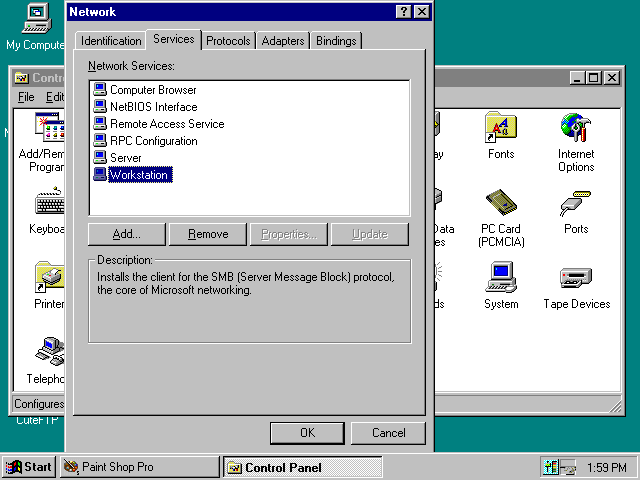Viewport: 640px width, 480px height.
Task: Minimize the Control Panel window
Action: pyautogui.click(x=577, y=78)
